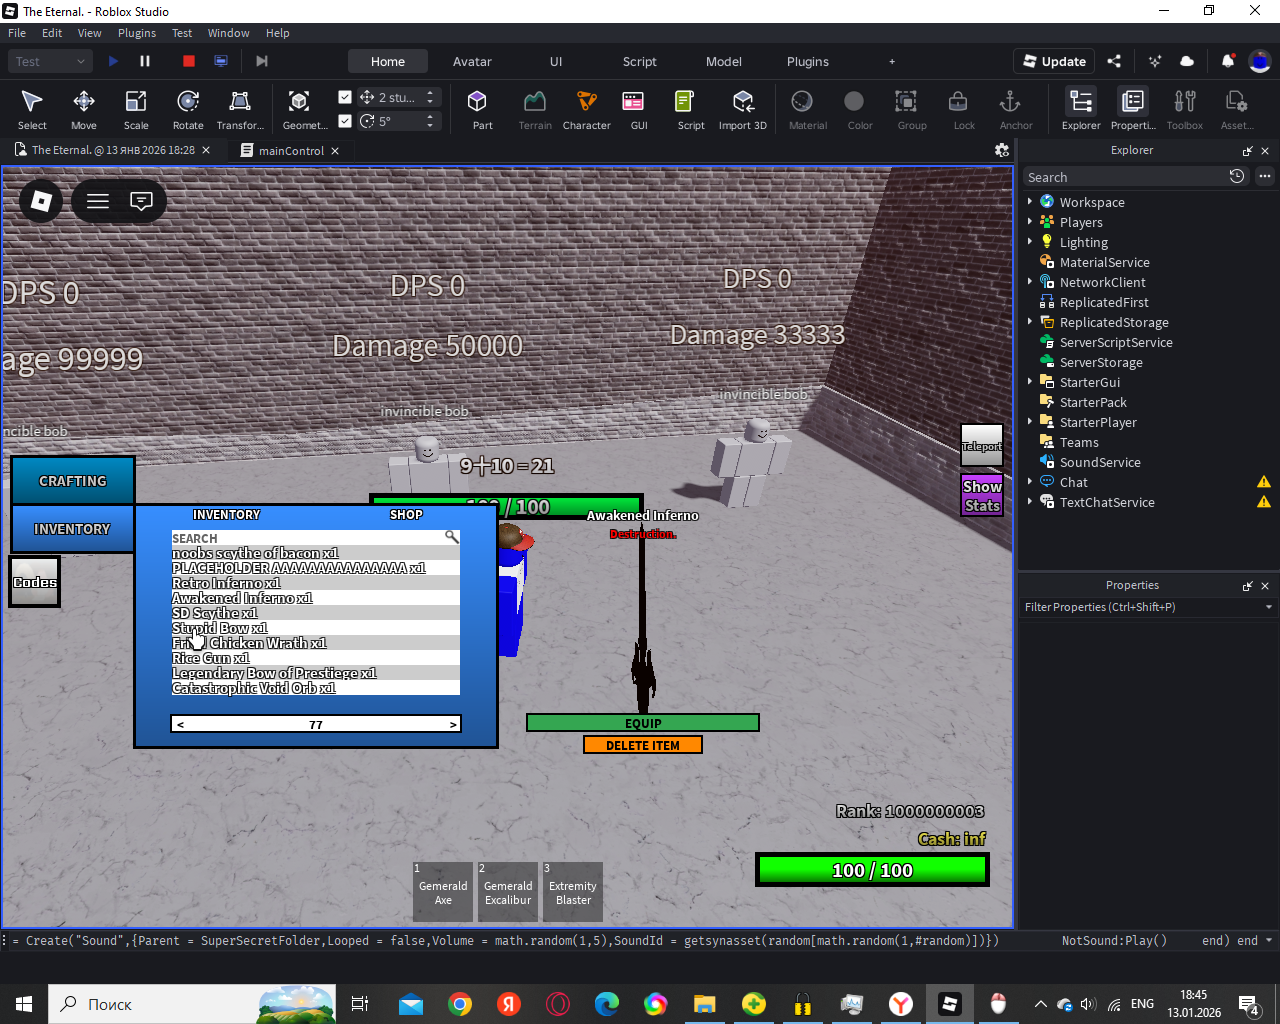
Task: Open Chrome from the taskbar
Action: click(x=460, y=1004)
